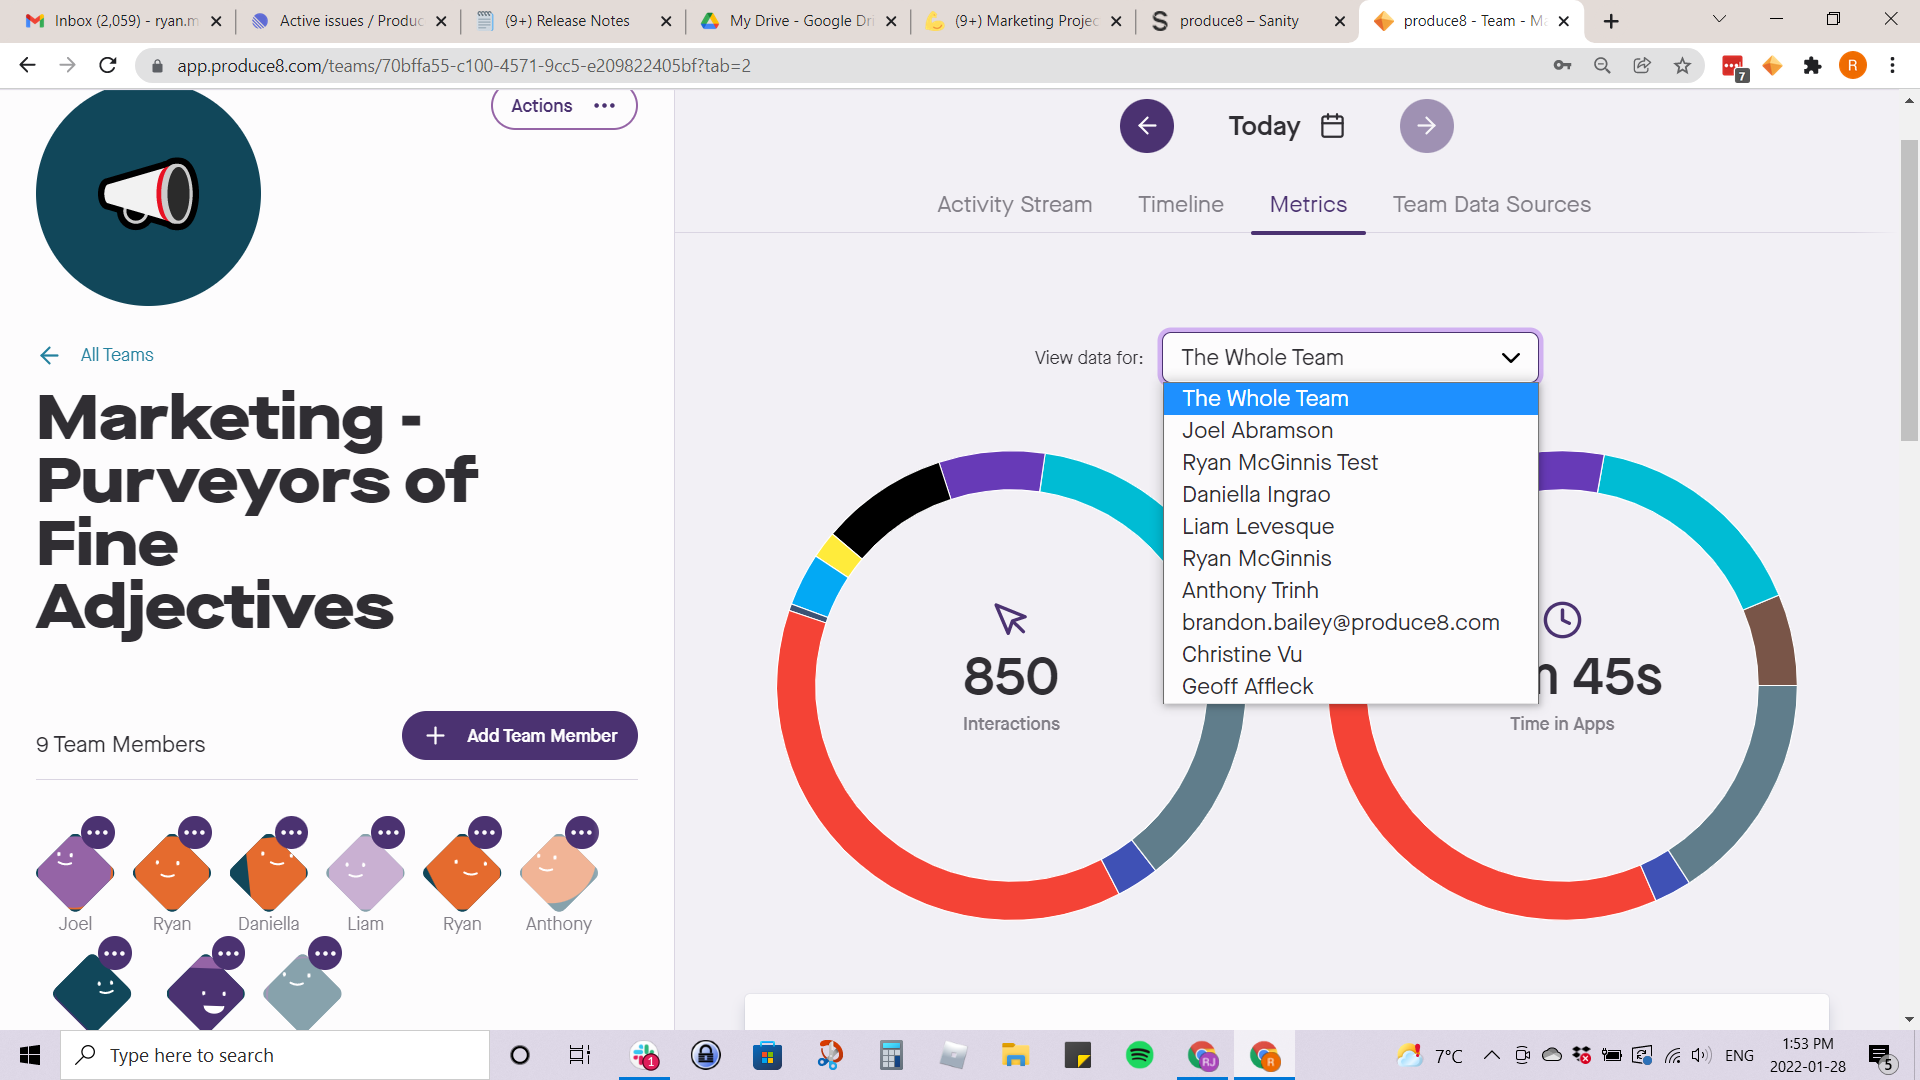Open the calendar icon next to Today
The height and width of the screenshot is (1080, 1920).
coord(1332,126)
